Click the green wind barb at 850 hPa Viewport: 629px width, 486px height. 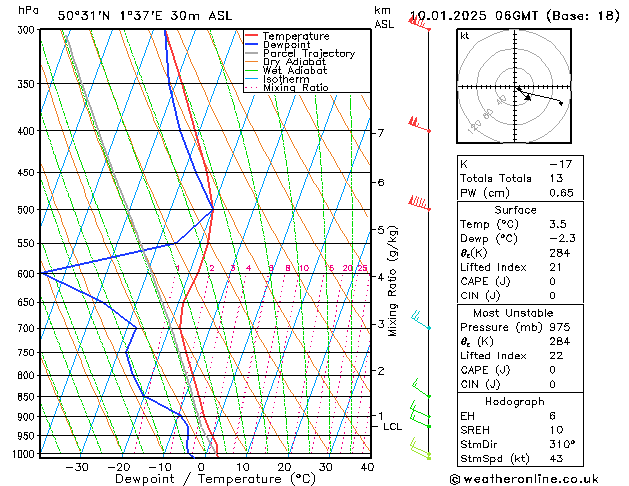pos(422,388)
